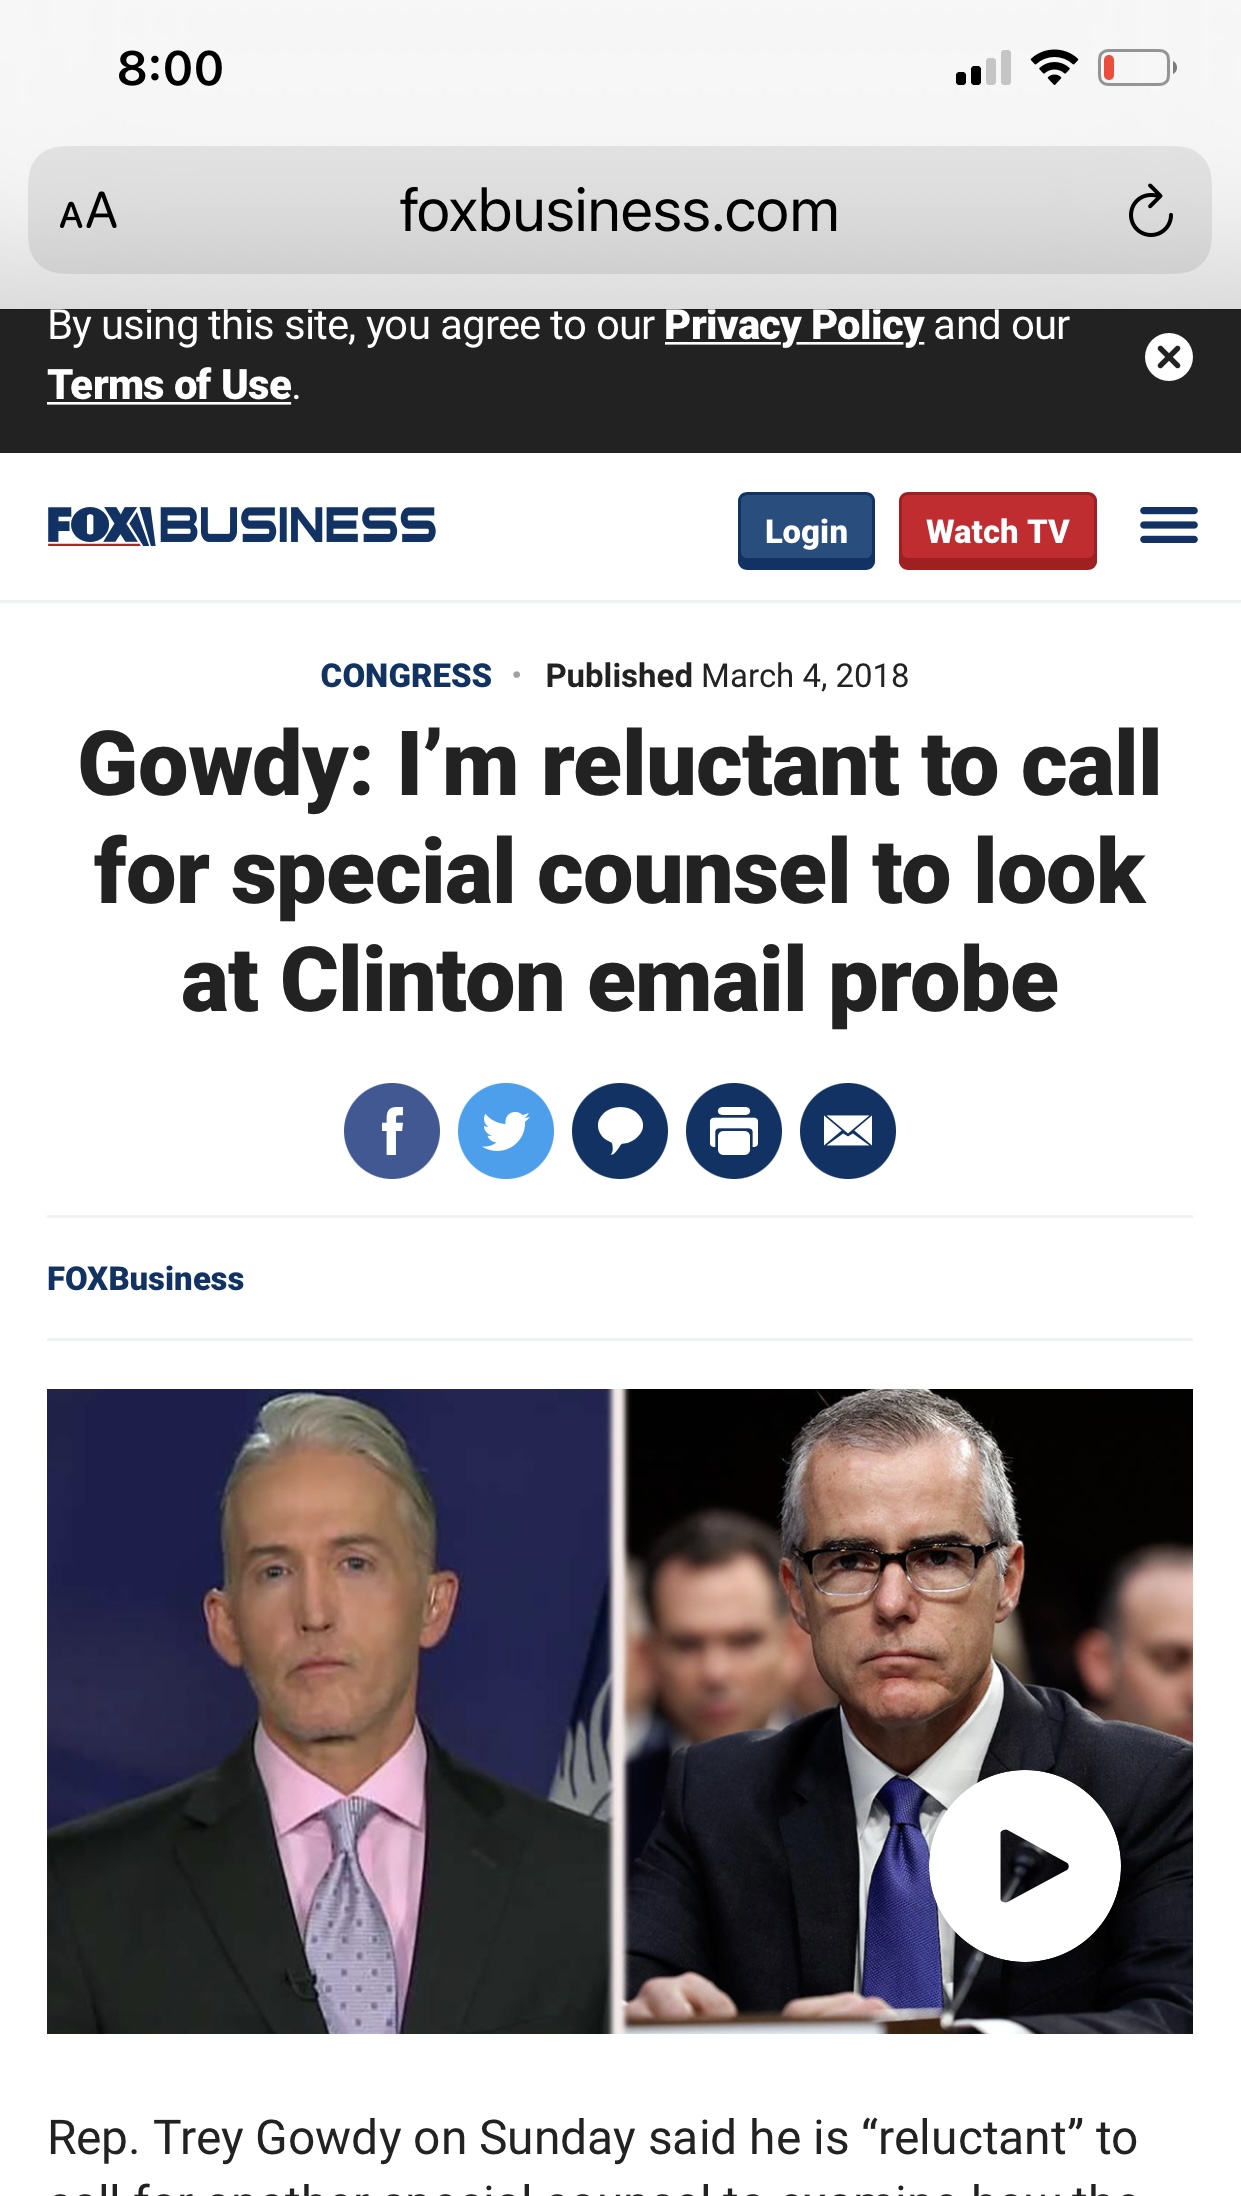Print the article using printer icon
Image resolution: width=1241 pixels, height=2196 pixels.
pyautogui.click(x=734, y=1131)
